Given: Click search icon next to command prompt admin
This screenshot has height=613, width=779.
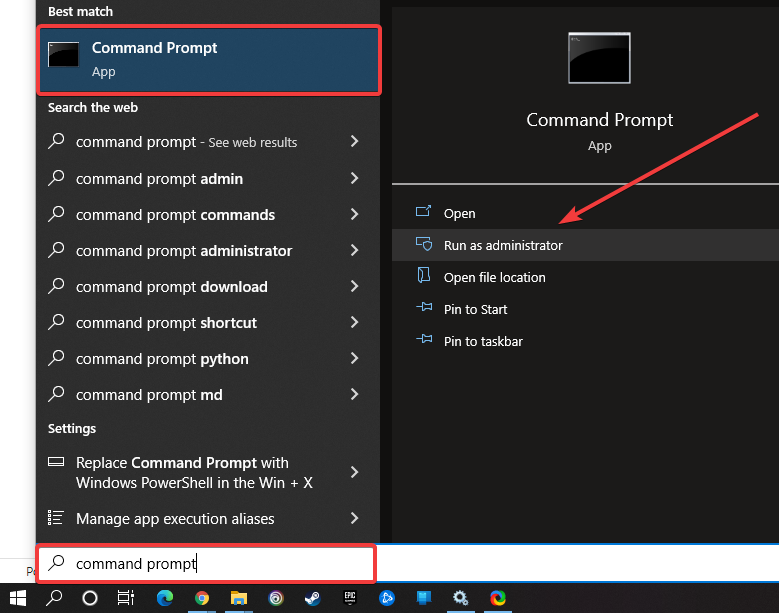Looking at the screenshot, I should 57,177.
